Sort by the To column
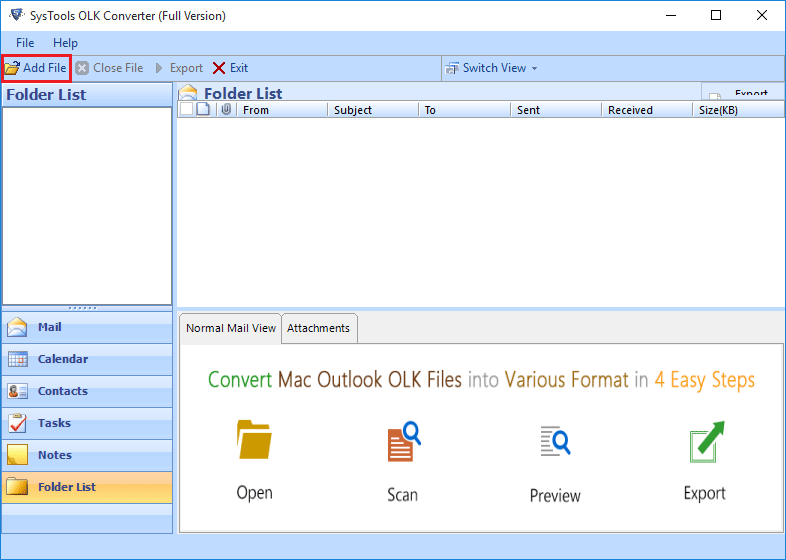The width and height of the screenshot is (786, 560). pyautogui.click(x=464, y=110)
